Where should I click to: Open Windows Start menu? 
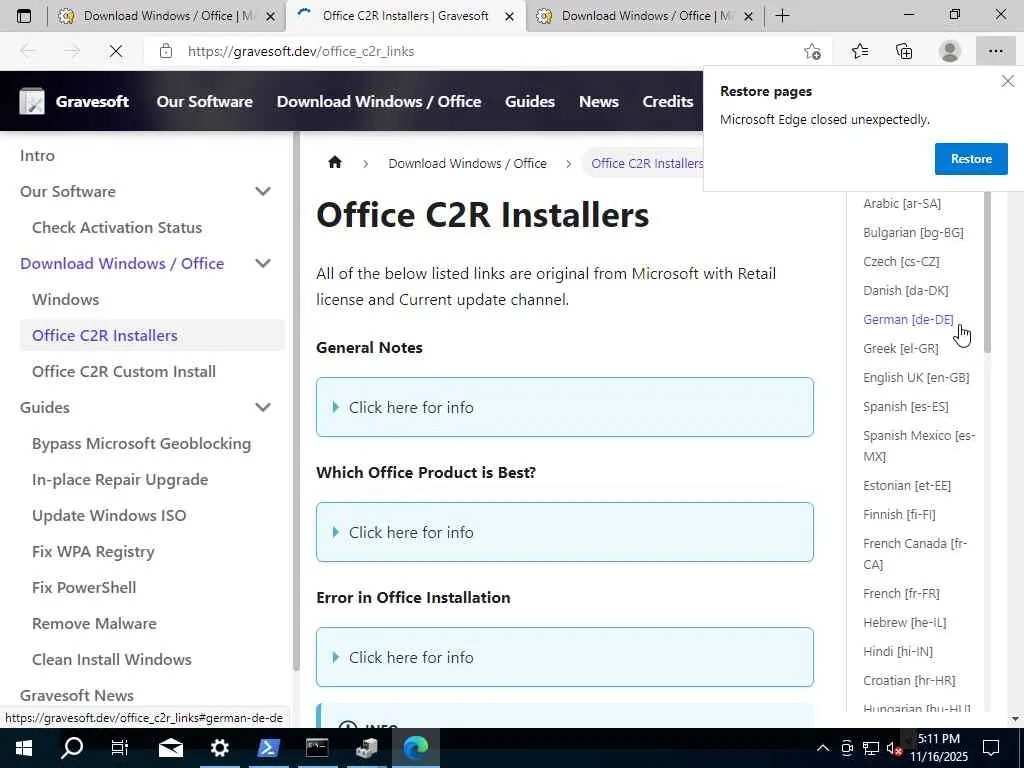(24, 748)
